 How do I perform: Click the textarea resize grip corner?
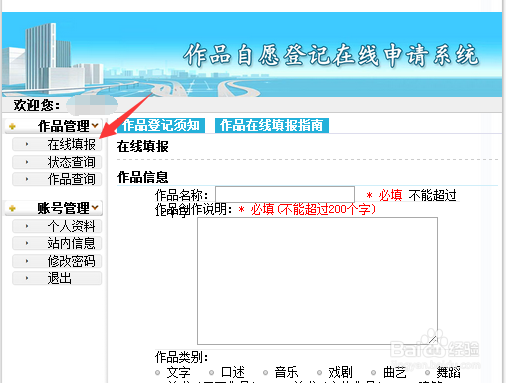tap(433, 340)
